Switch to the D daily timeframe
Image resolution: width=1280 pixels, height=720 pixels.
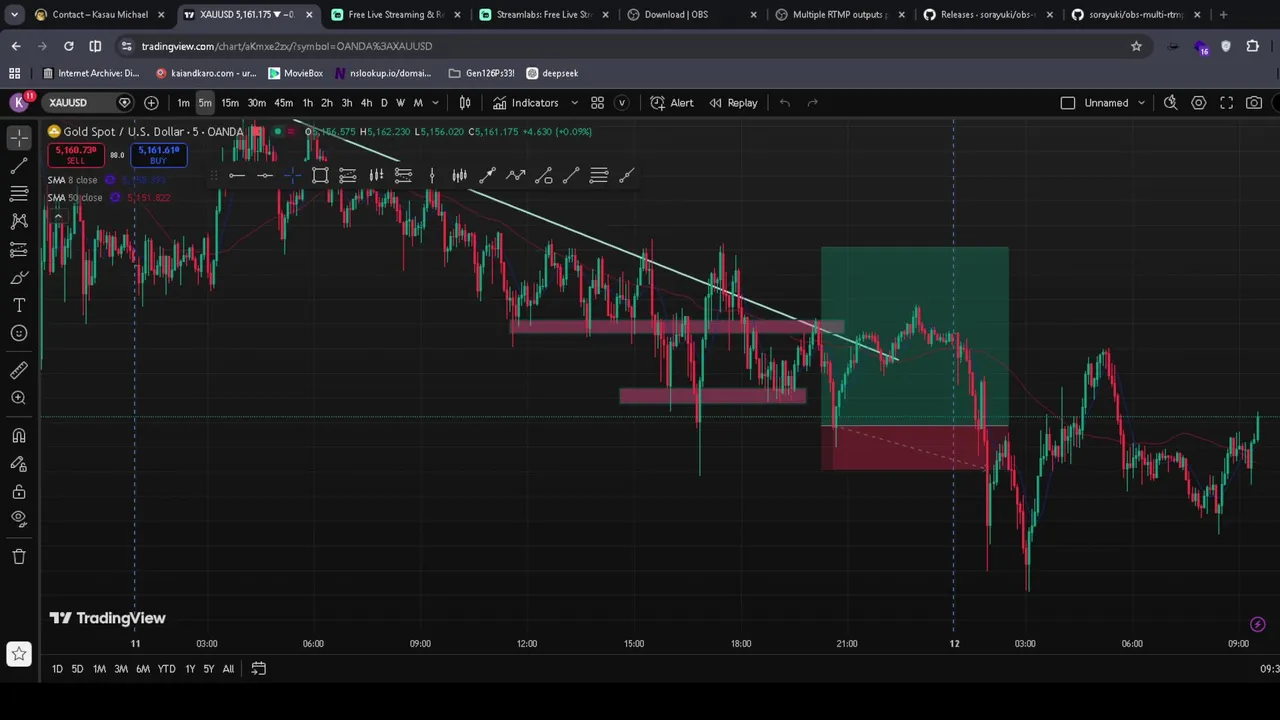click(384, 103)
